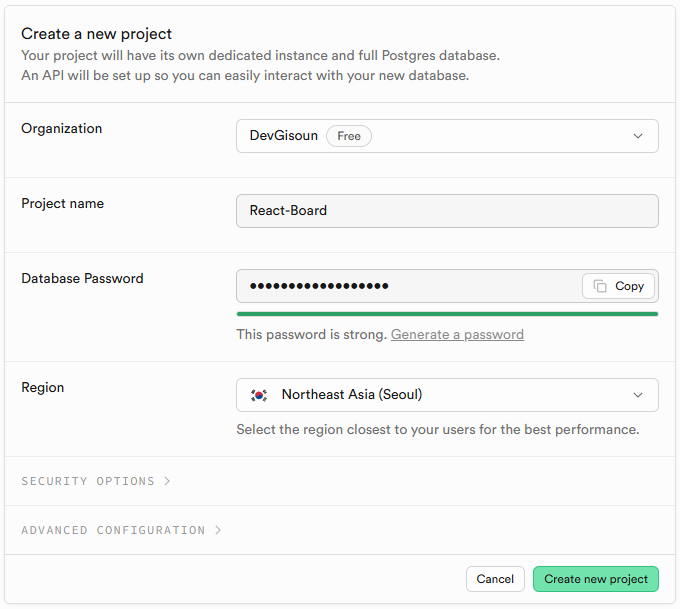Click the Create a new project heading
Screen dimensions: 680x609
coord(96,34)
